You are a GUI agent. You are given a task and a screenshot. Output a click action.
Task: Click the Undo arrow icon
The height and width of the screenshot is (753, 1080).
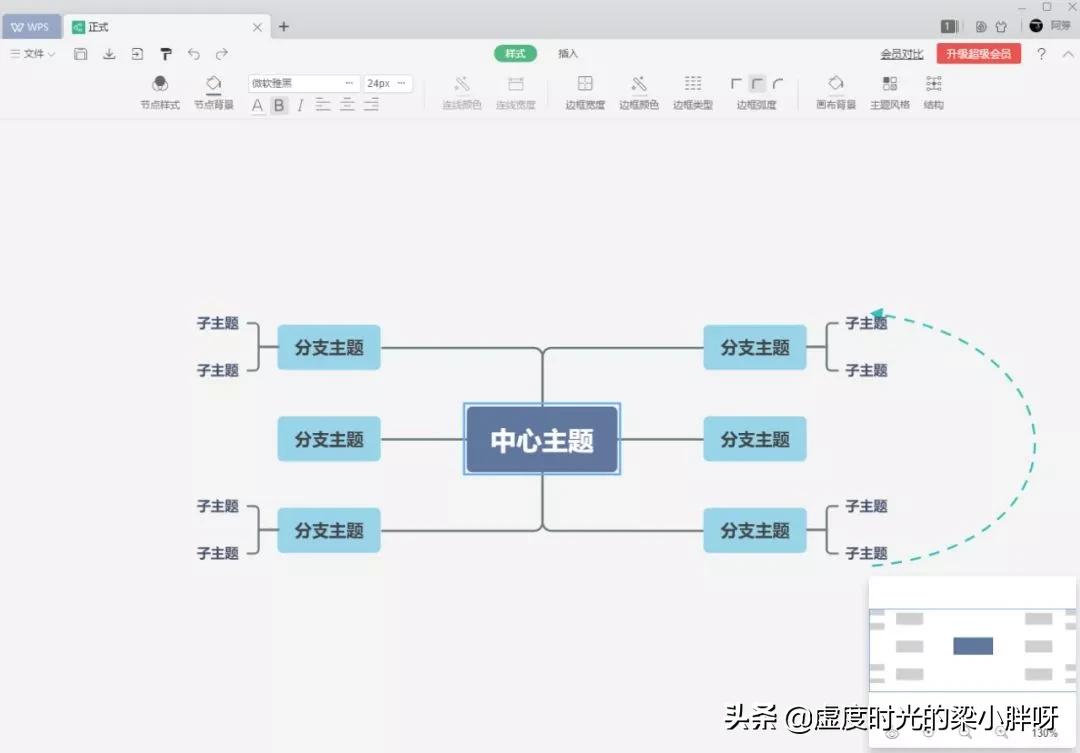coord(194,55)
